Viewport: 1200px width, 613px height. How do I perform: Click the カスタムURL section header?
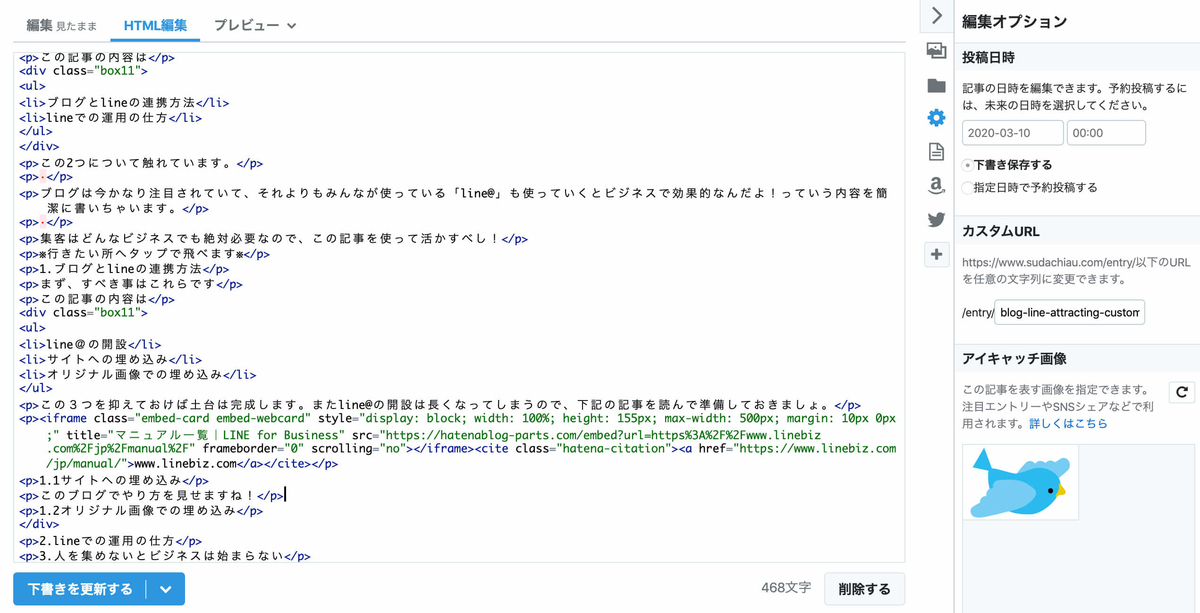1000,231
